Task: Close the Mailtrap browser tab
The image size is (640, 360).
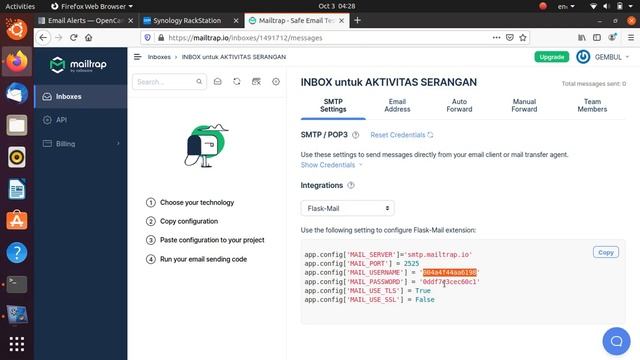Action: click(x=342, y=20)
